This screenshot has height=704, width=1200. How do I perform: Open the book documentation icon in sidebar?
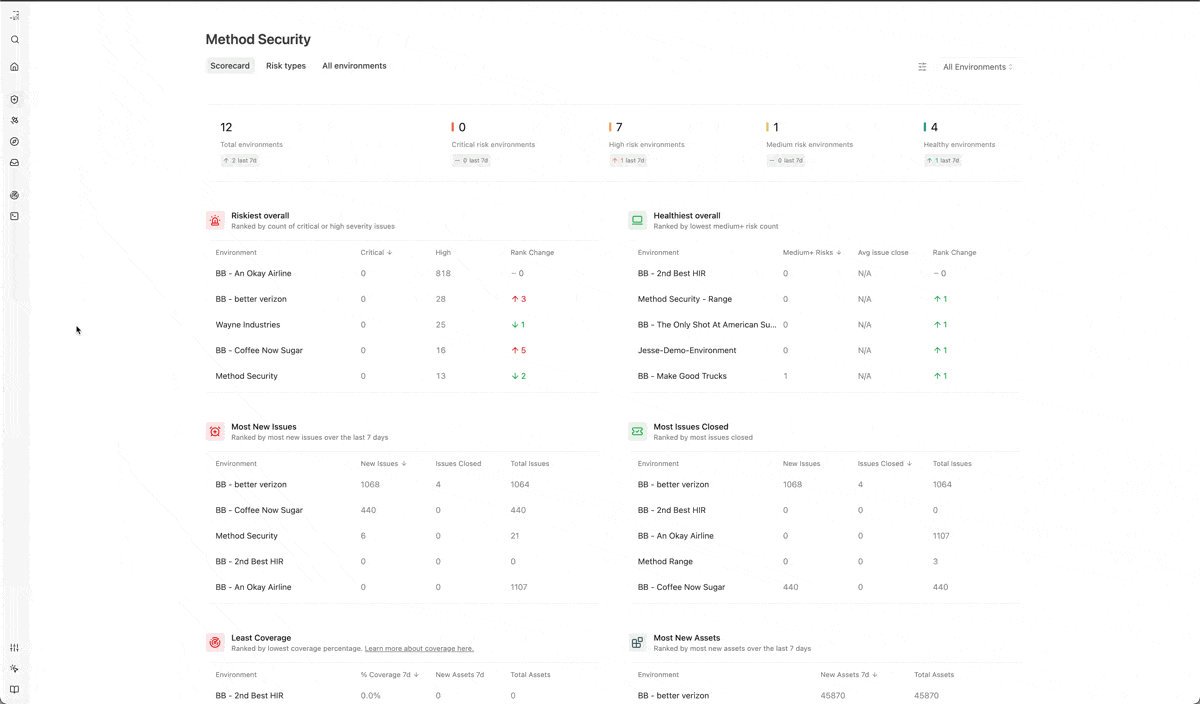15,689
